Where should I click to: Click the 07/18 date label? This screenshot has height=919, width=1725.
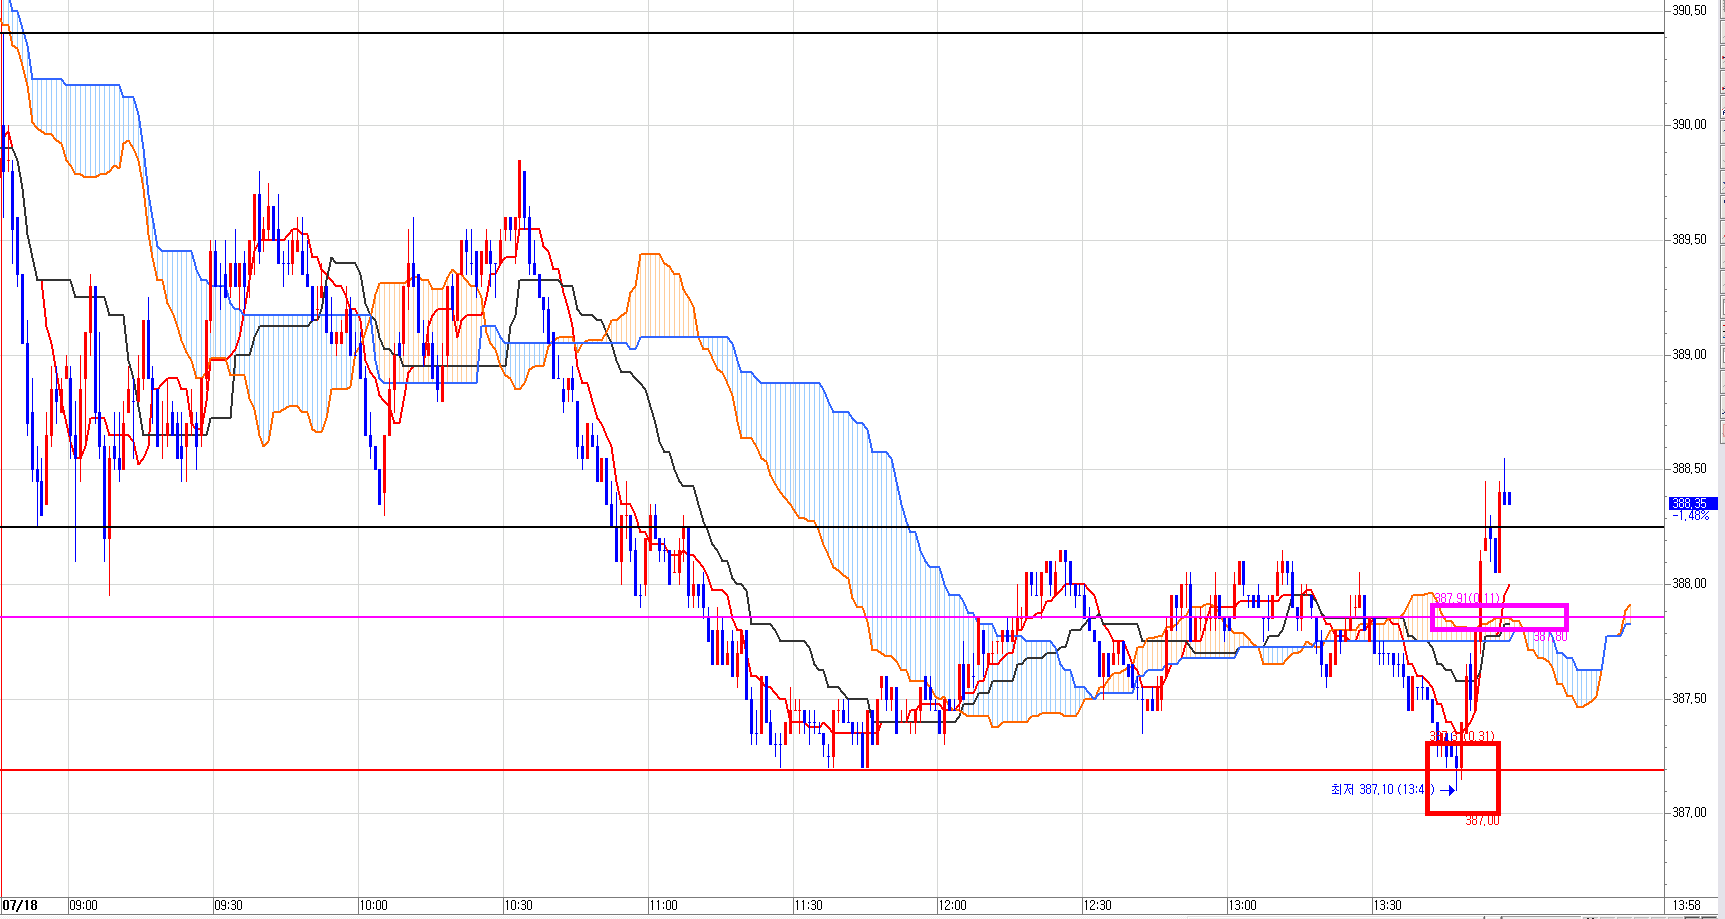click(x=20, y=906)
